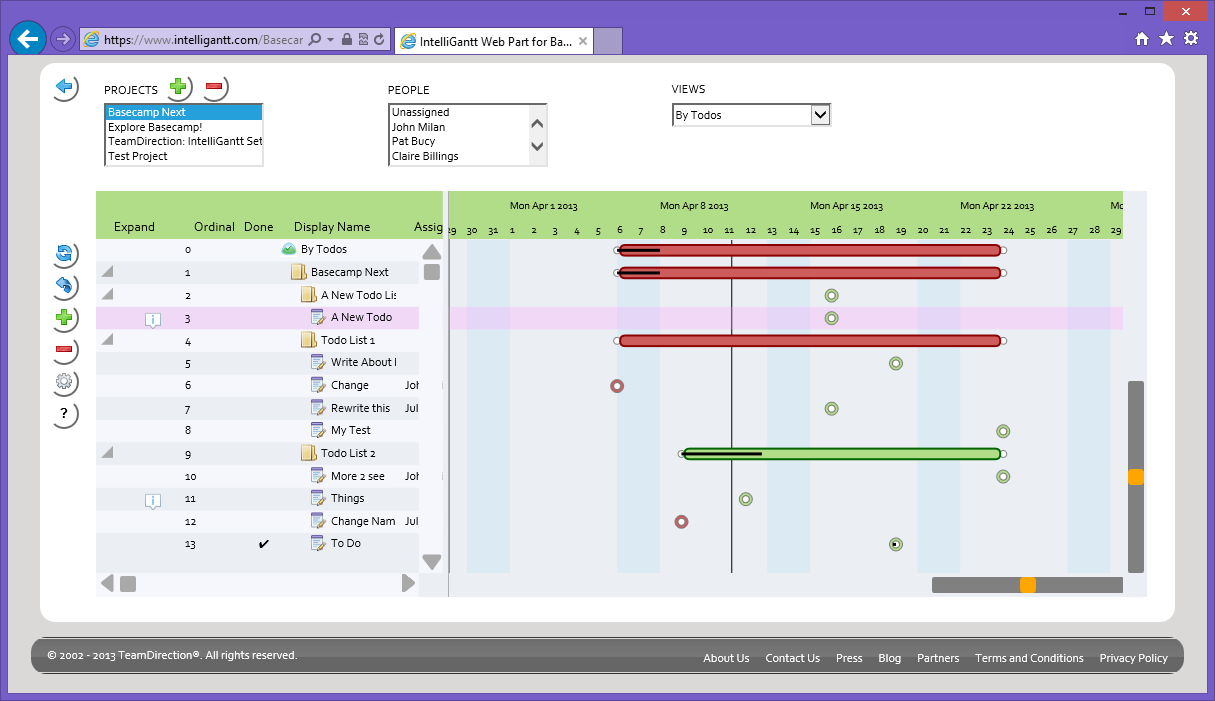The image size is (1215, 701).
Task: Collapse the A New Todo List row
Action: coord(108,294)
